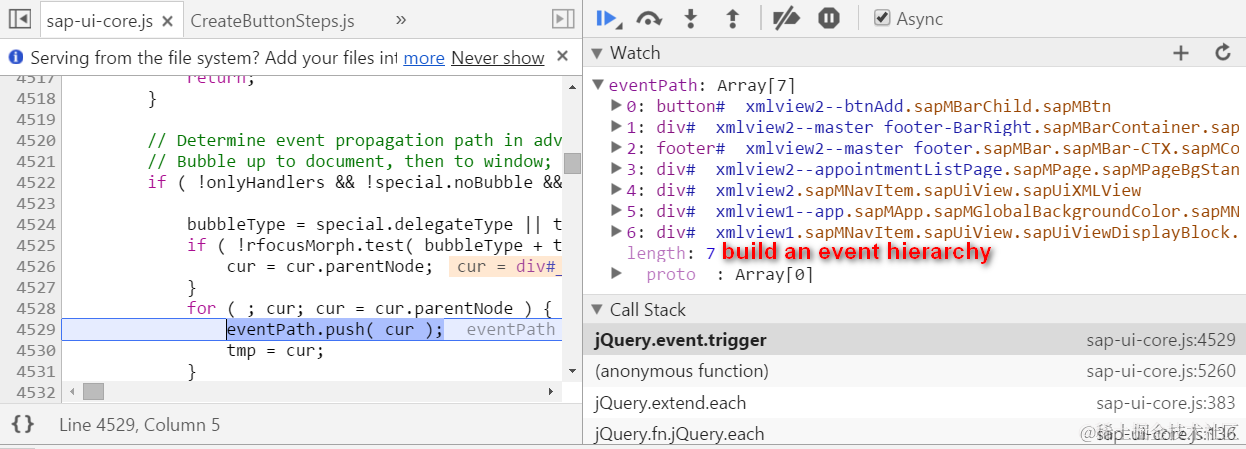Choose 'Never show' in infobar
Screen dimensions: 1246x449
498,58
